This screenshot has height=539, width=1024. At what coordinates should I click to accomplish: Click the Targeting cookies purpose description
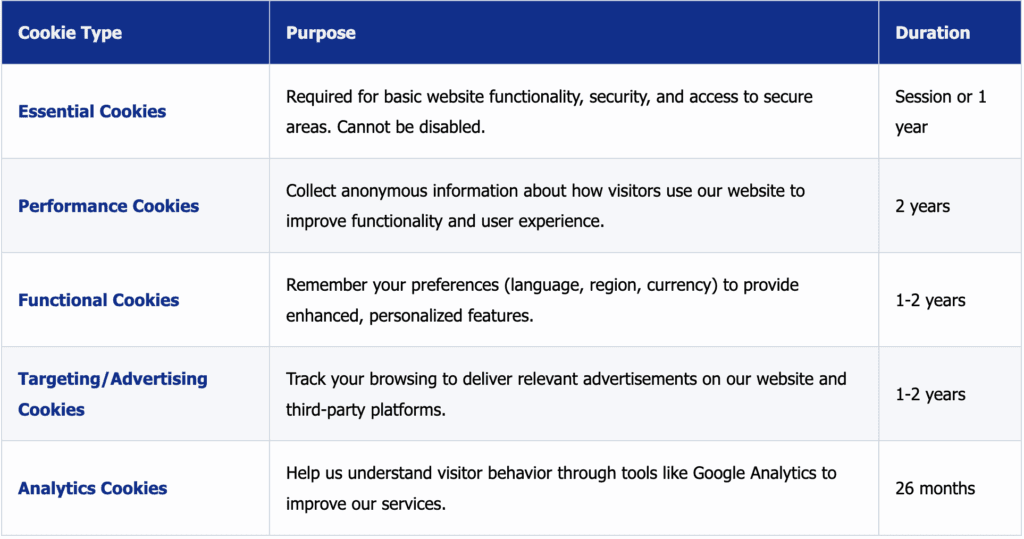[x=566, y=394]
